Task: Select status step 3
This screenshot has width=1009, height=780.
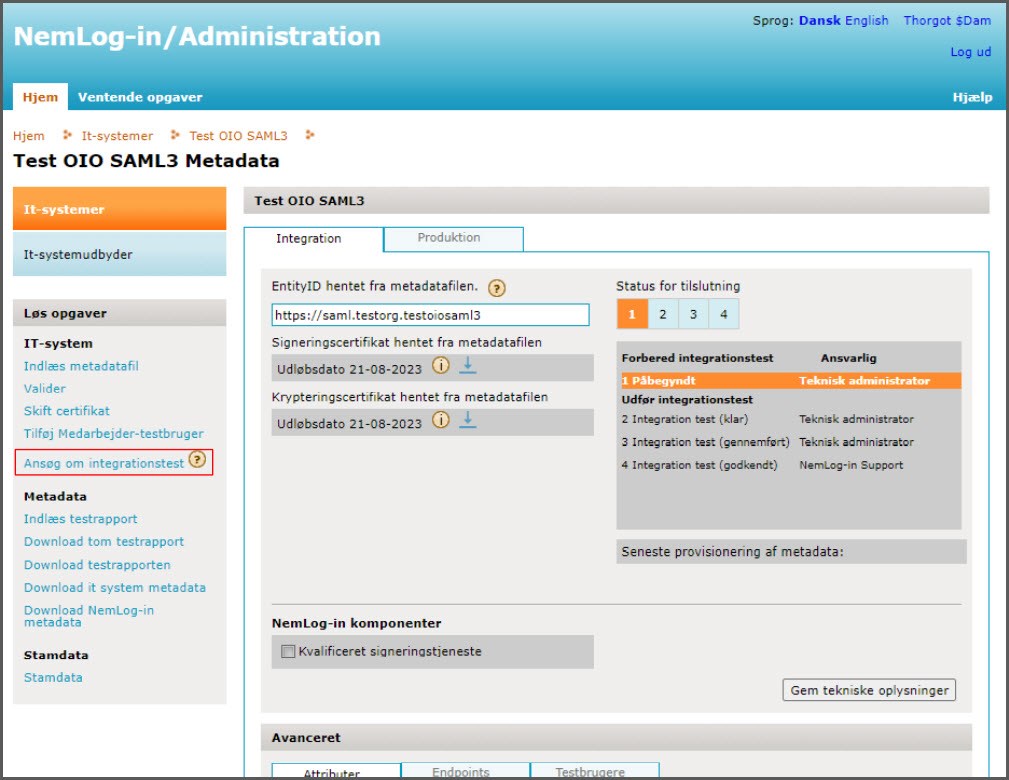Action: 693,314
